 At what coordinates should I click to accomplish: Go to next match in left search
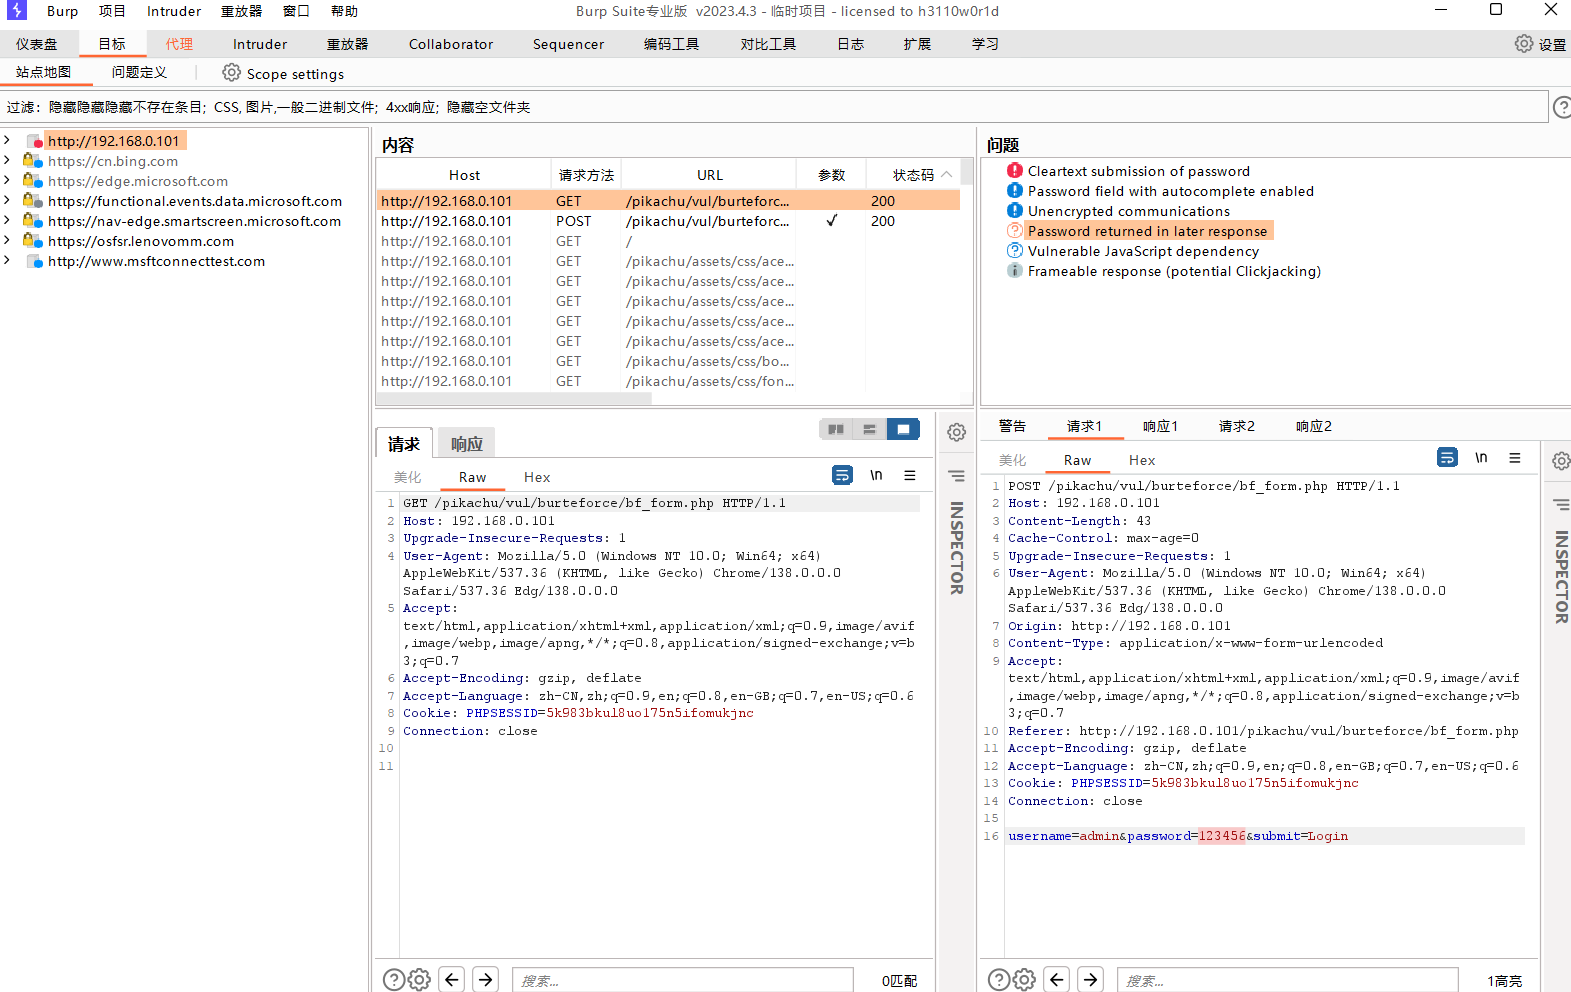(x=486, y=980)
